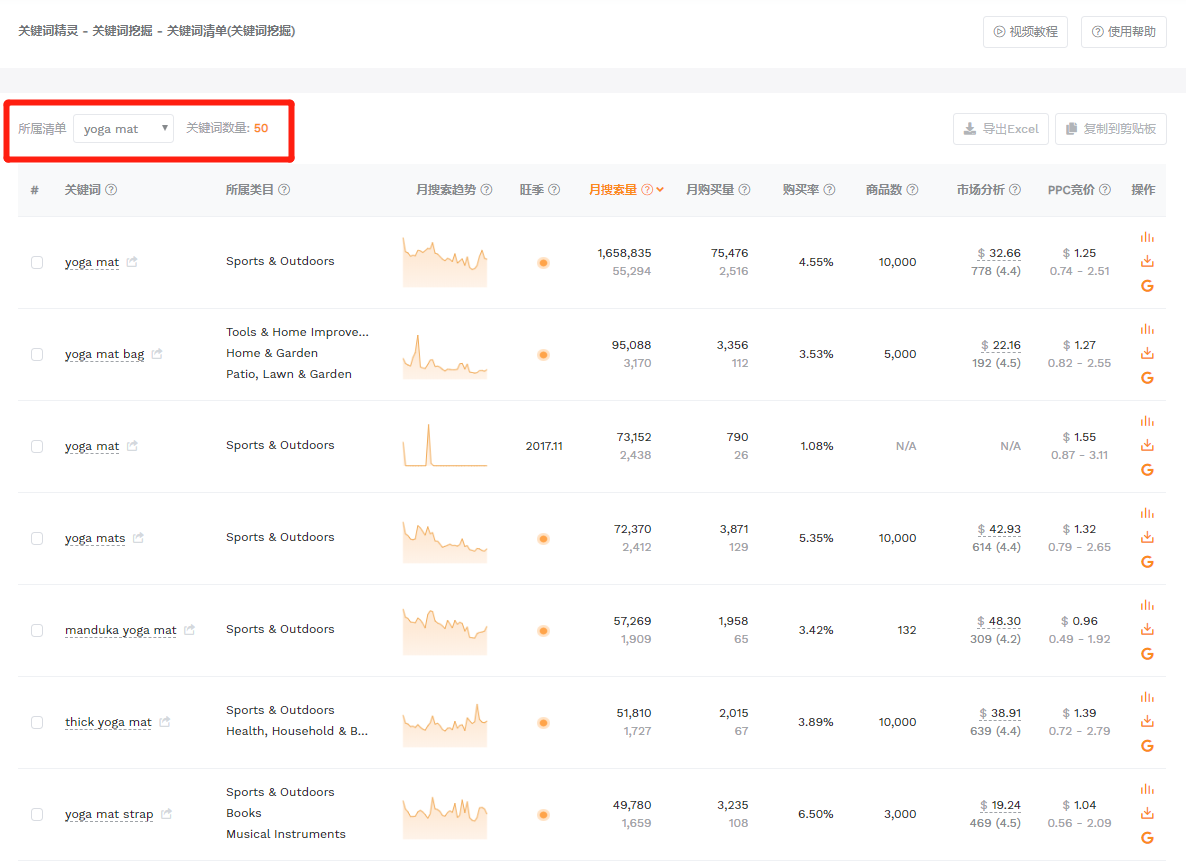
Task: Open the $ 19.24 market analysis price
Action: pos(1000,805)
